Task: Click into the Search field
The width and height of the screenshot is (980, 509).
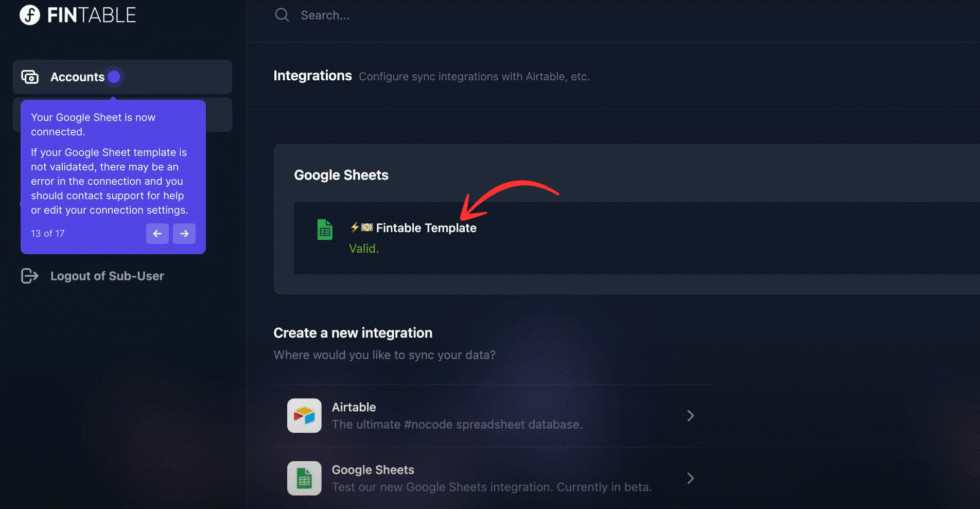Action: [x=500, y=15]
